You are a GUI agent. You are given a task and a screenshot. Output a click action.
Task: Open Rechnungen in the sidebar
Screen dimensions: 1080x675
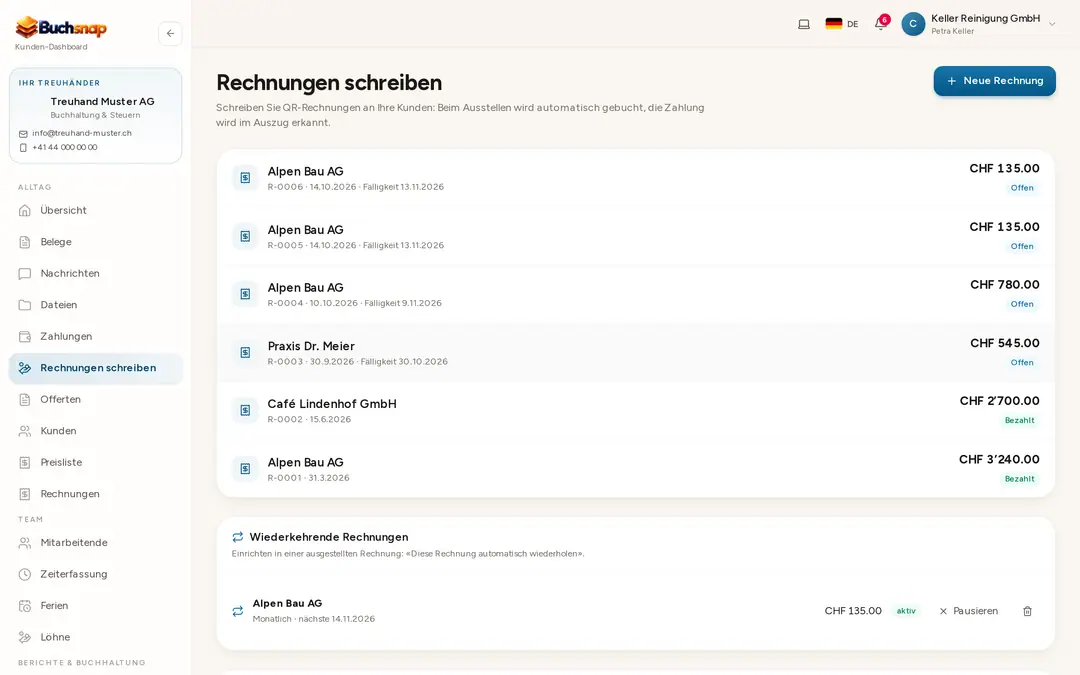coord(96,494)
